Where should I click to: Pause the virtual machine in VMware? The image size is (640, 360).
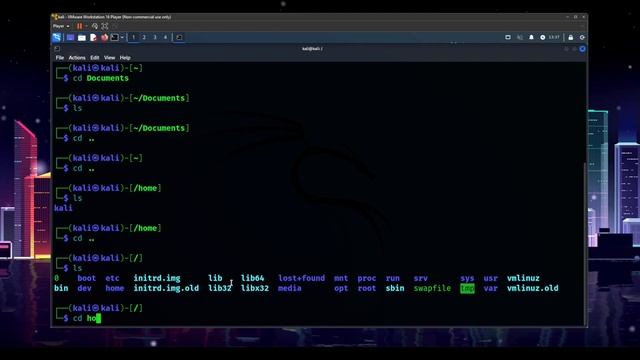[x=80, y=26]
